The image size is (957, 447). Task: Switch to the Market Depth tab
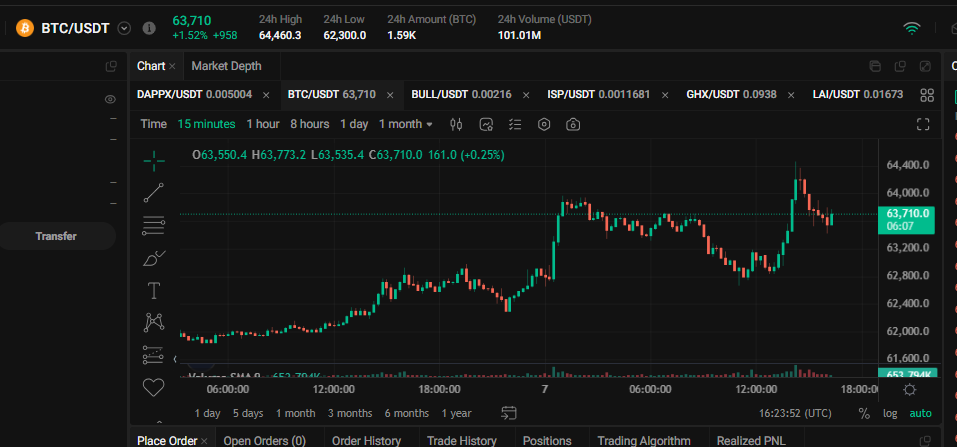[x=226, y=66]
